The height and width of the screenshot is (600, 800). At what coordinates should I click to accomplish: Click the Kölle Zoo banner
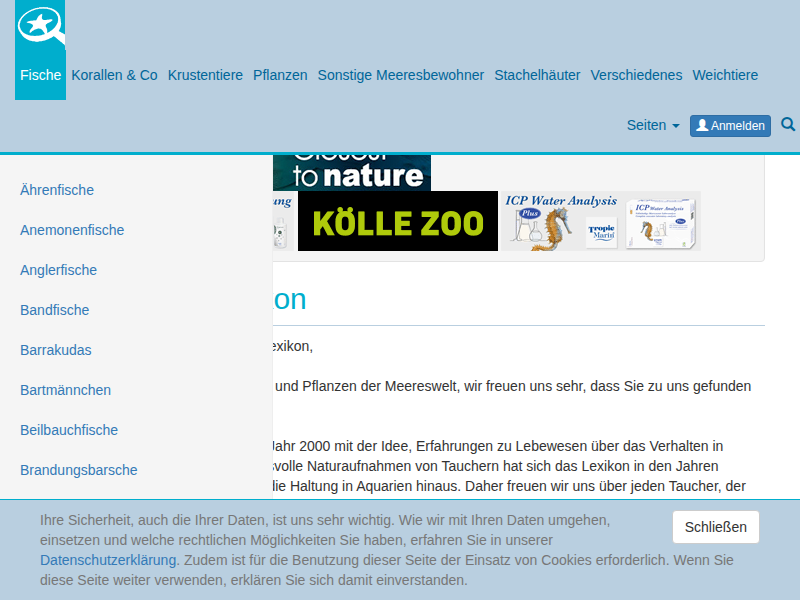point(397,221)
